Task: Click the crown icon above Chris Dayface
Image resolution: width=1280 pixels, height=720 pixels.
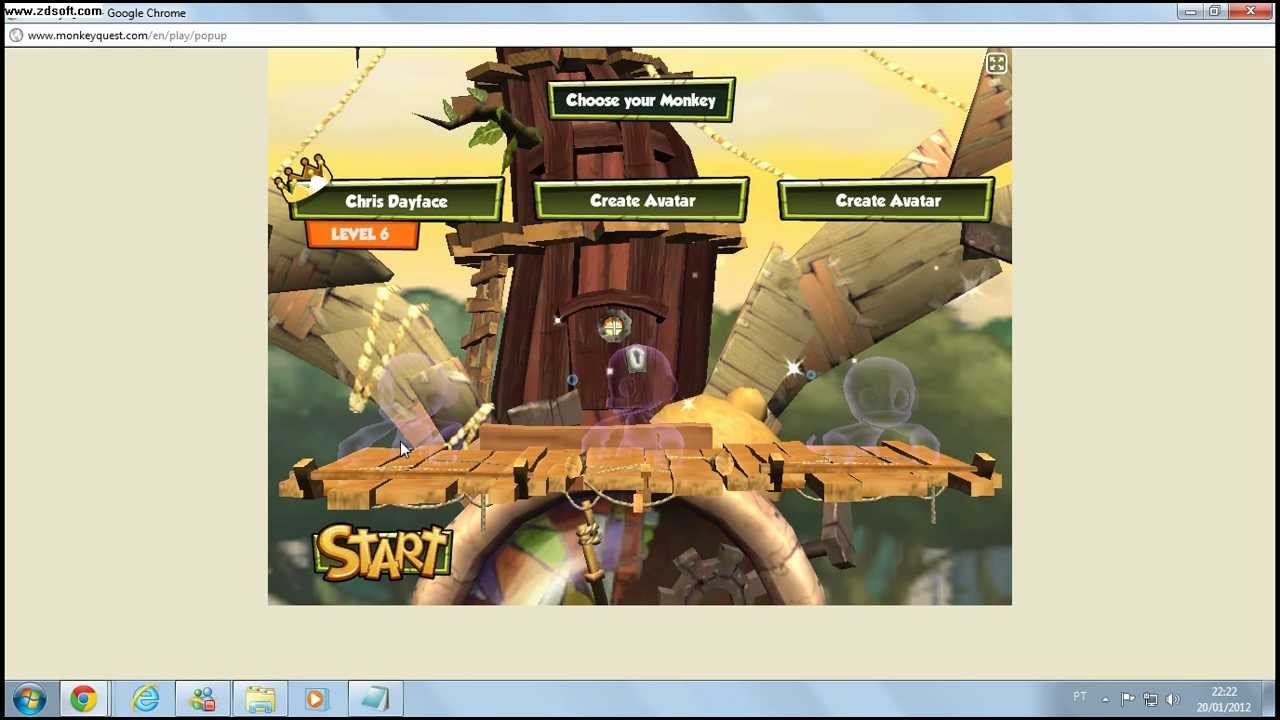Action: [x=304, y=176]
